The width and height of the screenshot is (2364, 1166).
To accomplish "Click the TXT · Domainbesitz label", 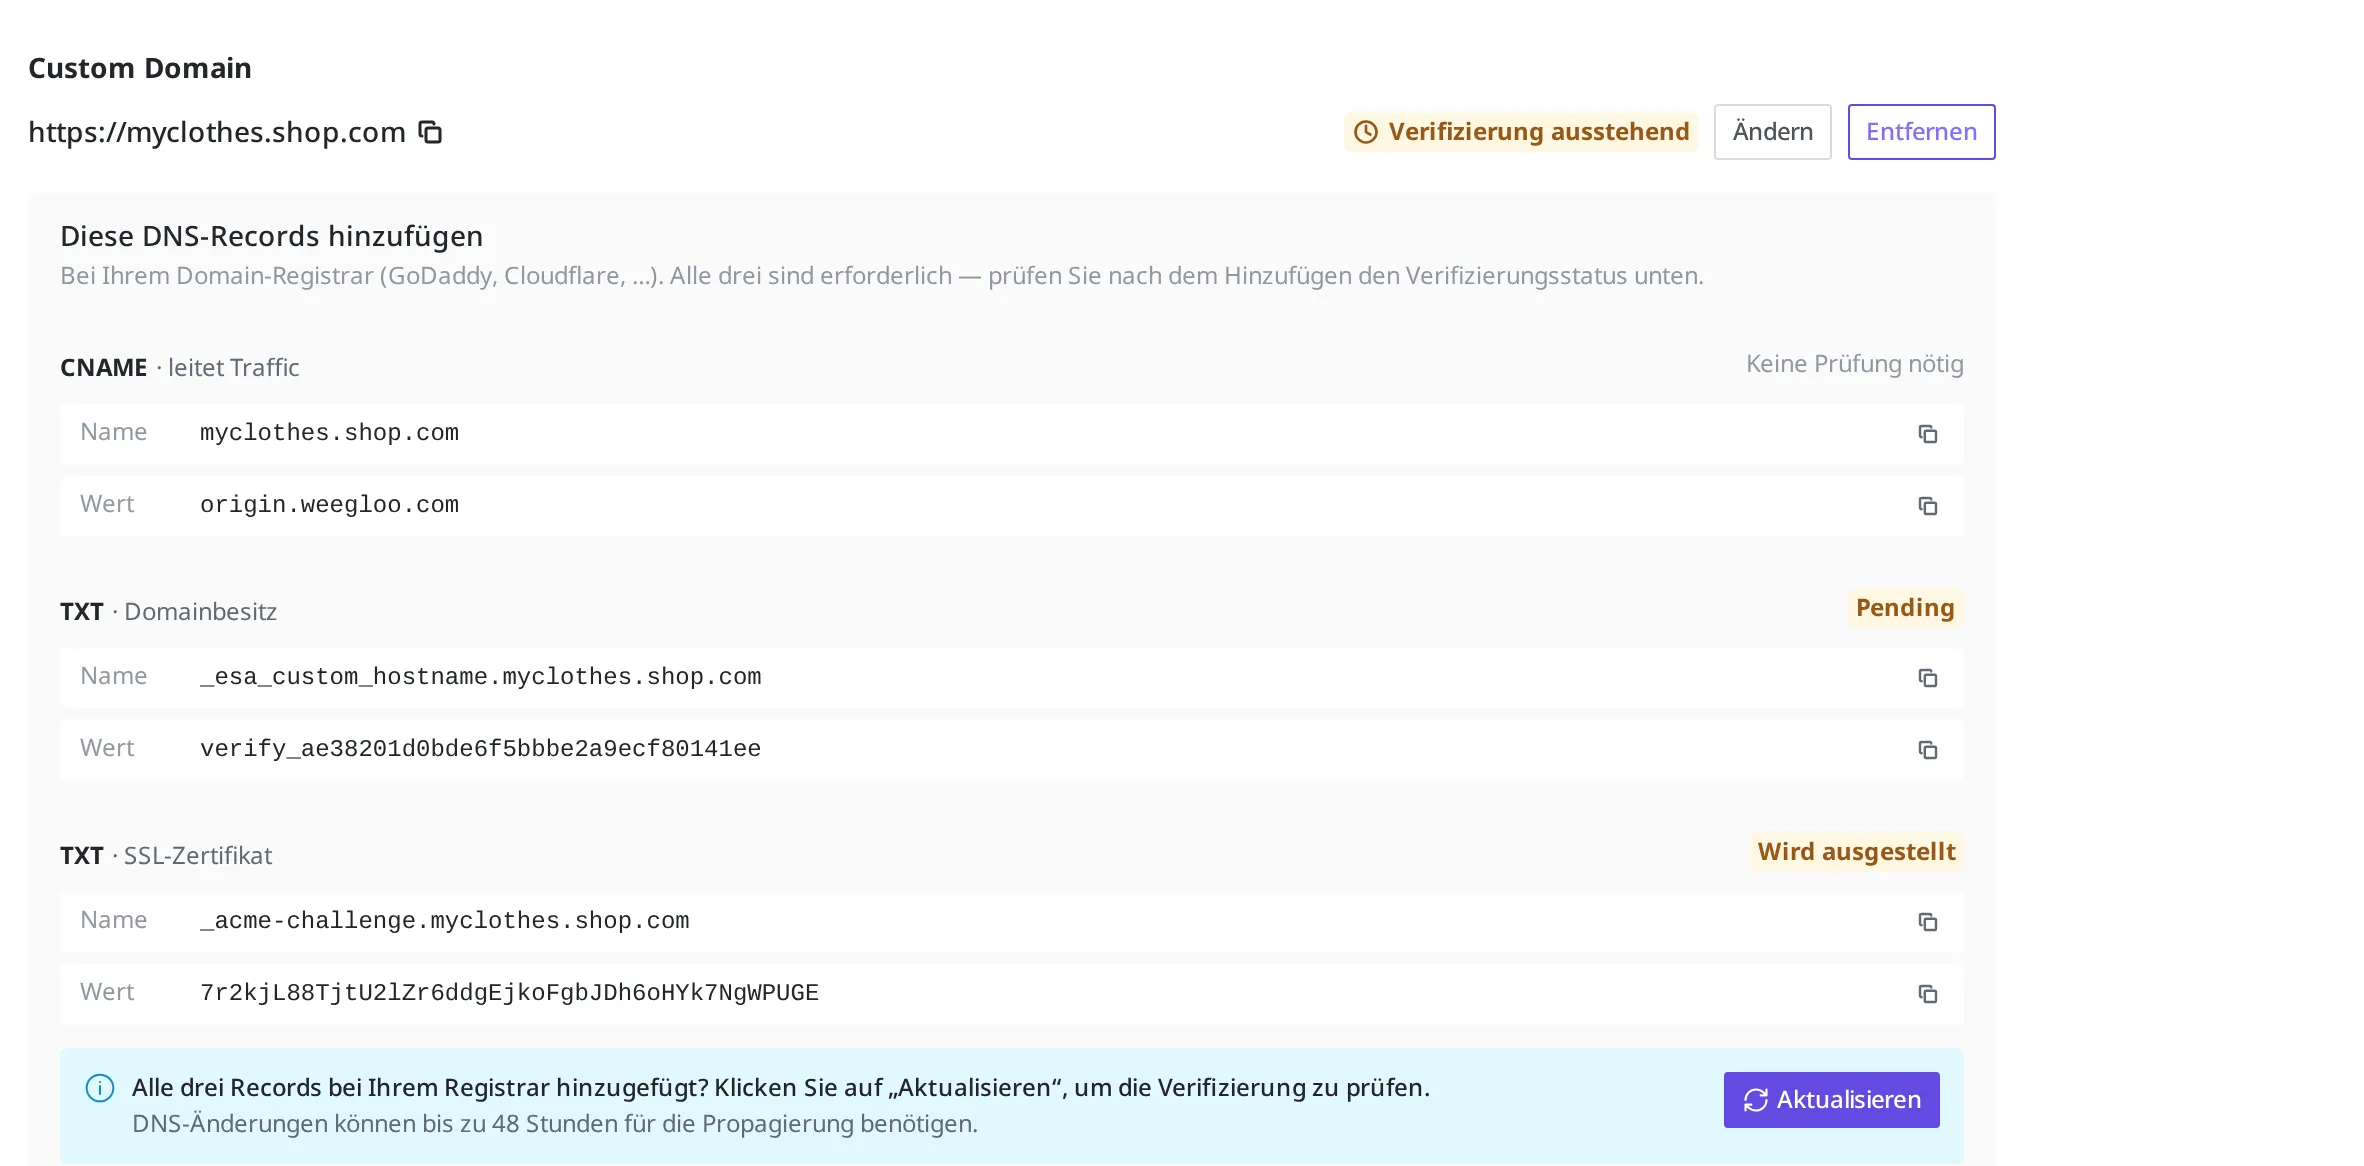I will click(x=168, y=612).
